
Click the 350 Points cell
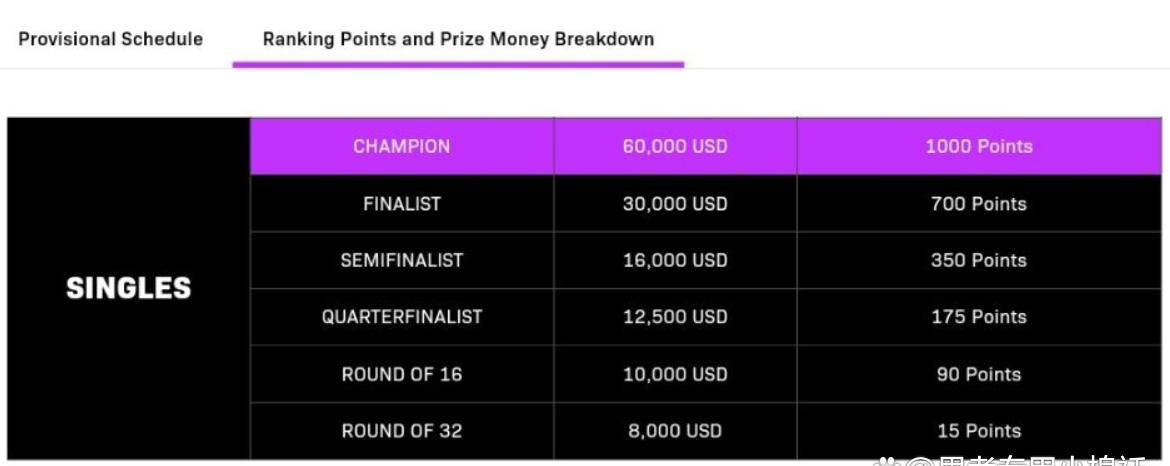coord(979,260)
